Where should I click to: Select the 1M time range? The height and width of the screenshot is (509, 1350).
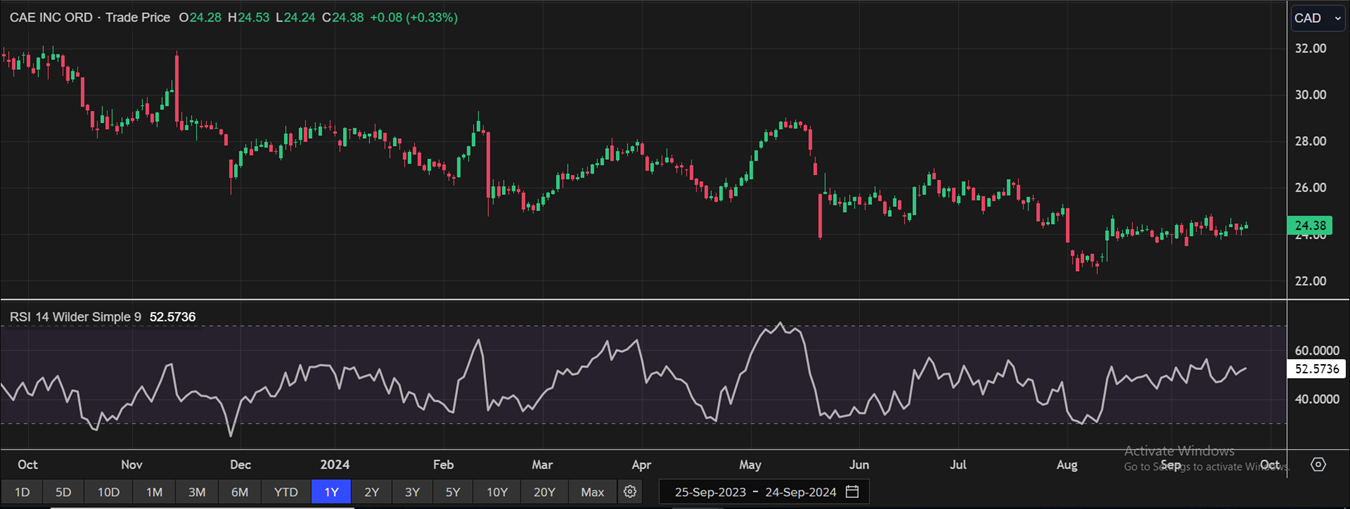coord(154,492)
